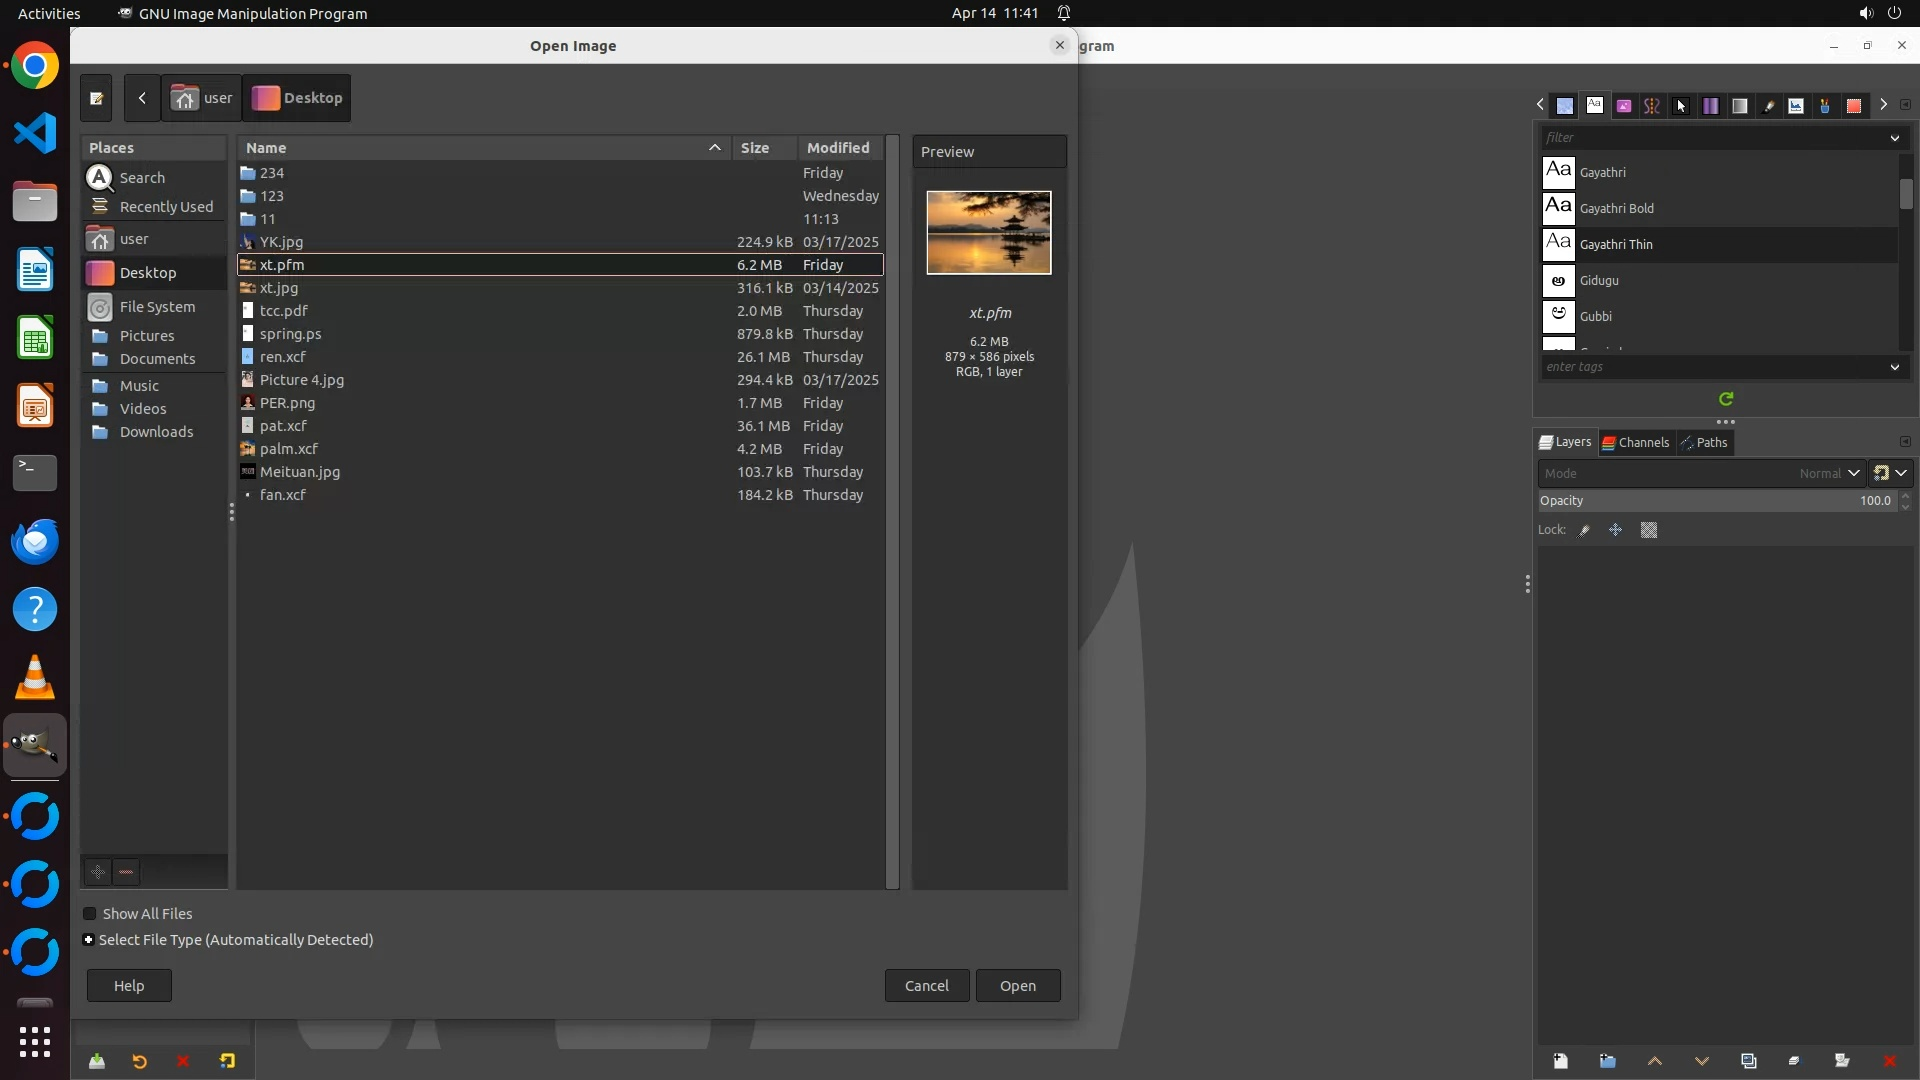Click the duplicate layer icon
This screenshot has width=1920, height=1080.
tap(1748, 1061)
